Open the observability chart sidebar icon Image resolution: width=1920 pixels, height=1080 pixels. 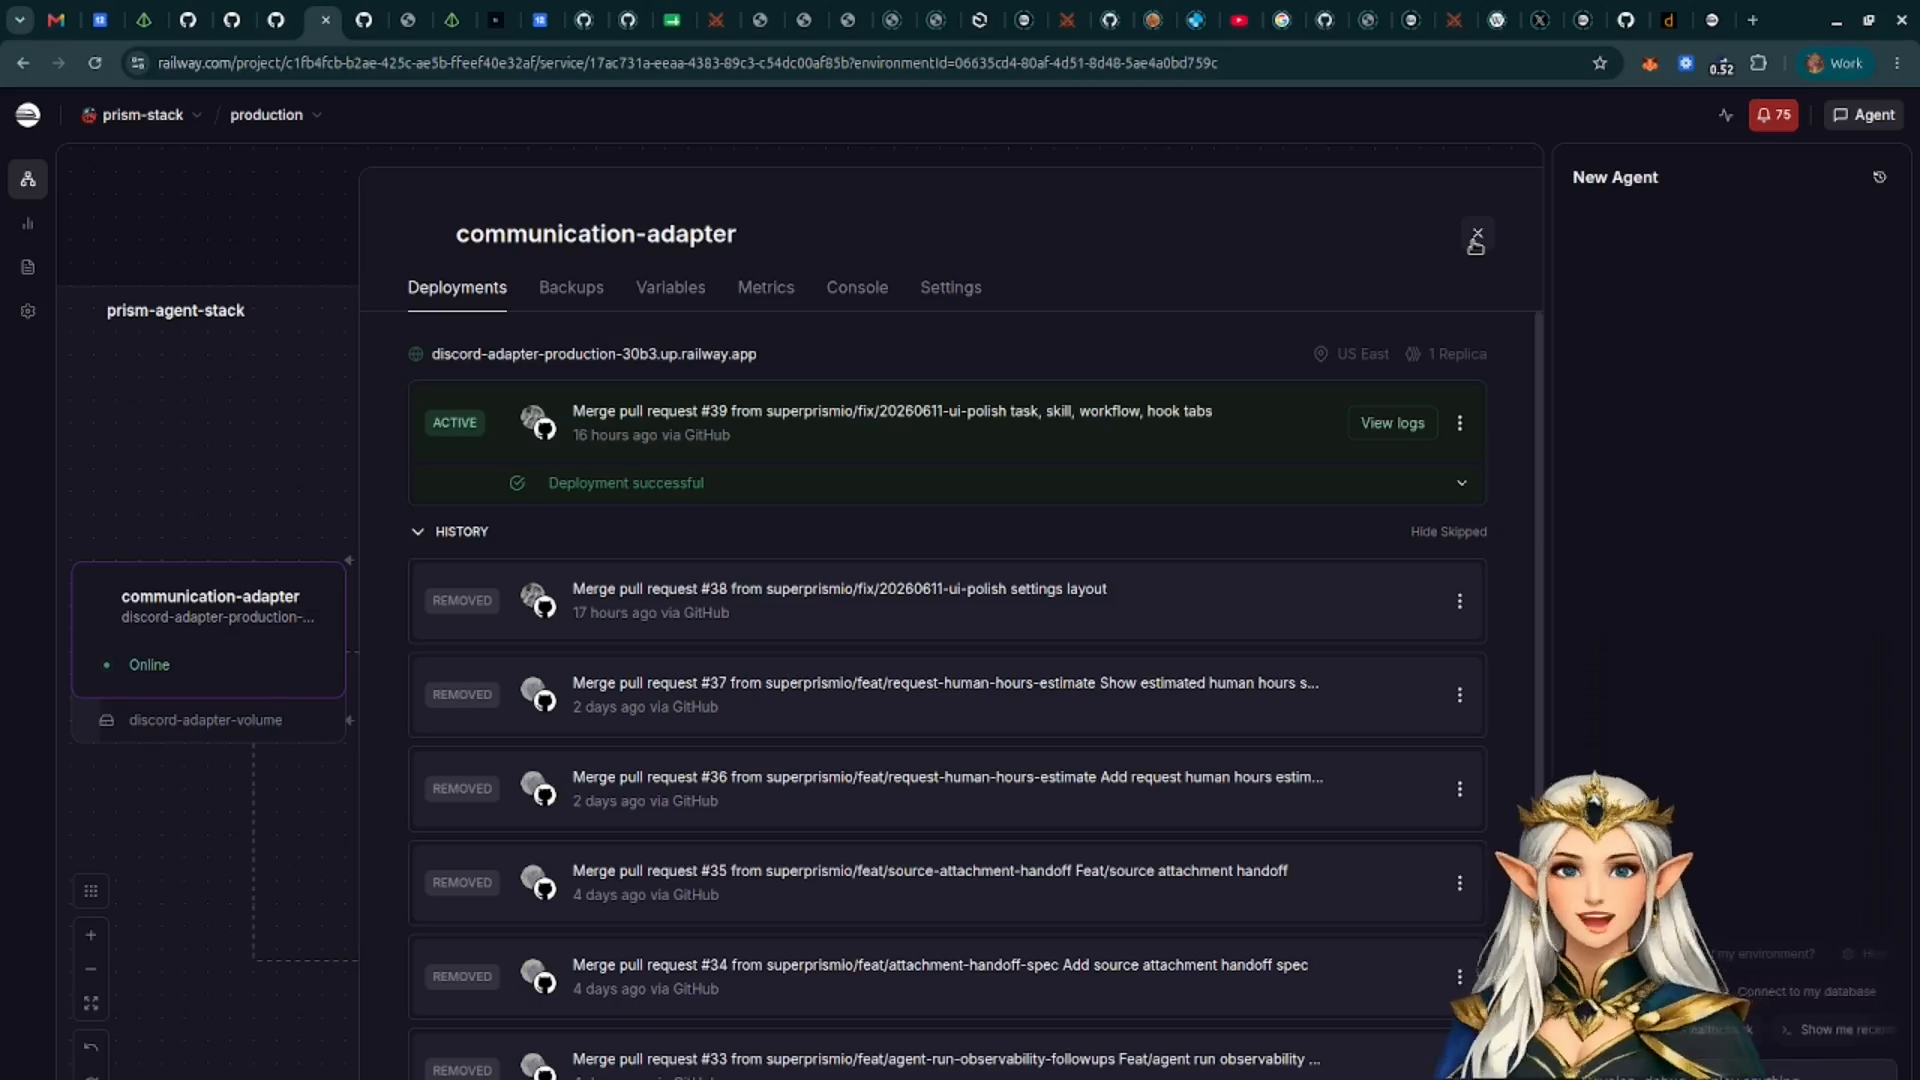click(x=28, y=224)
